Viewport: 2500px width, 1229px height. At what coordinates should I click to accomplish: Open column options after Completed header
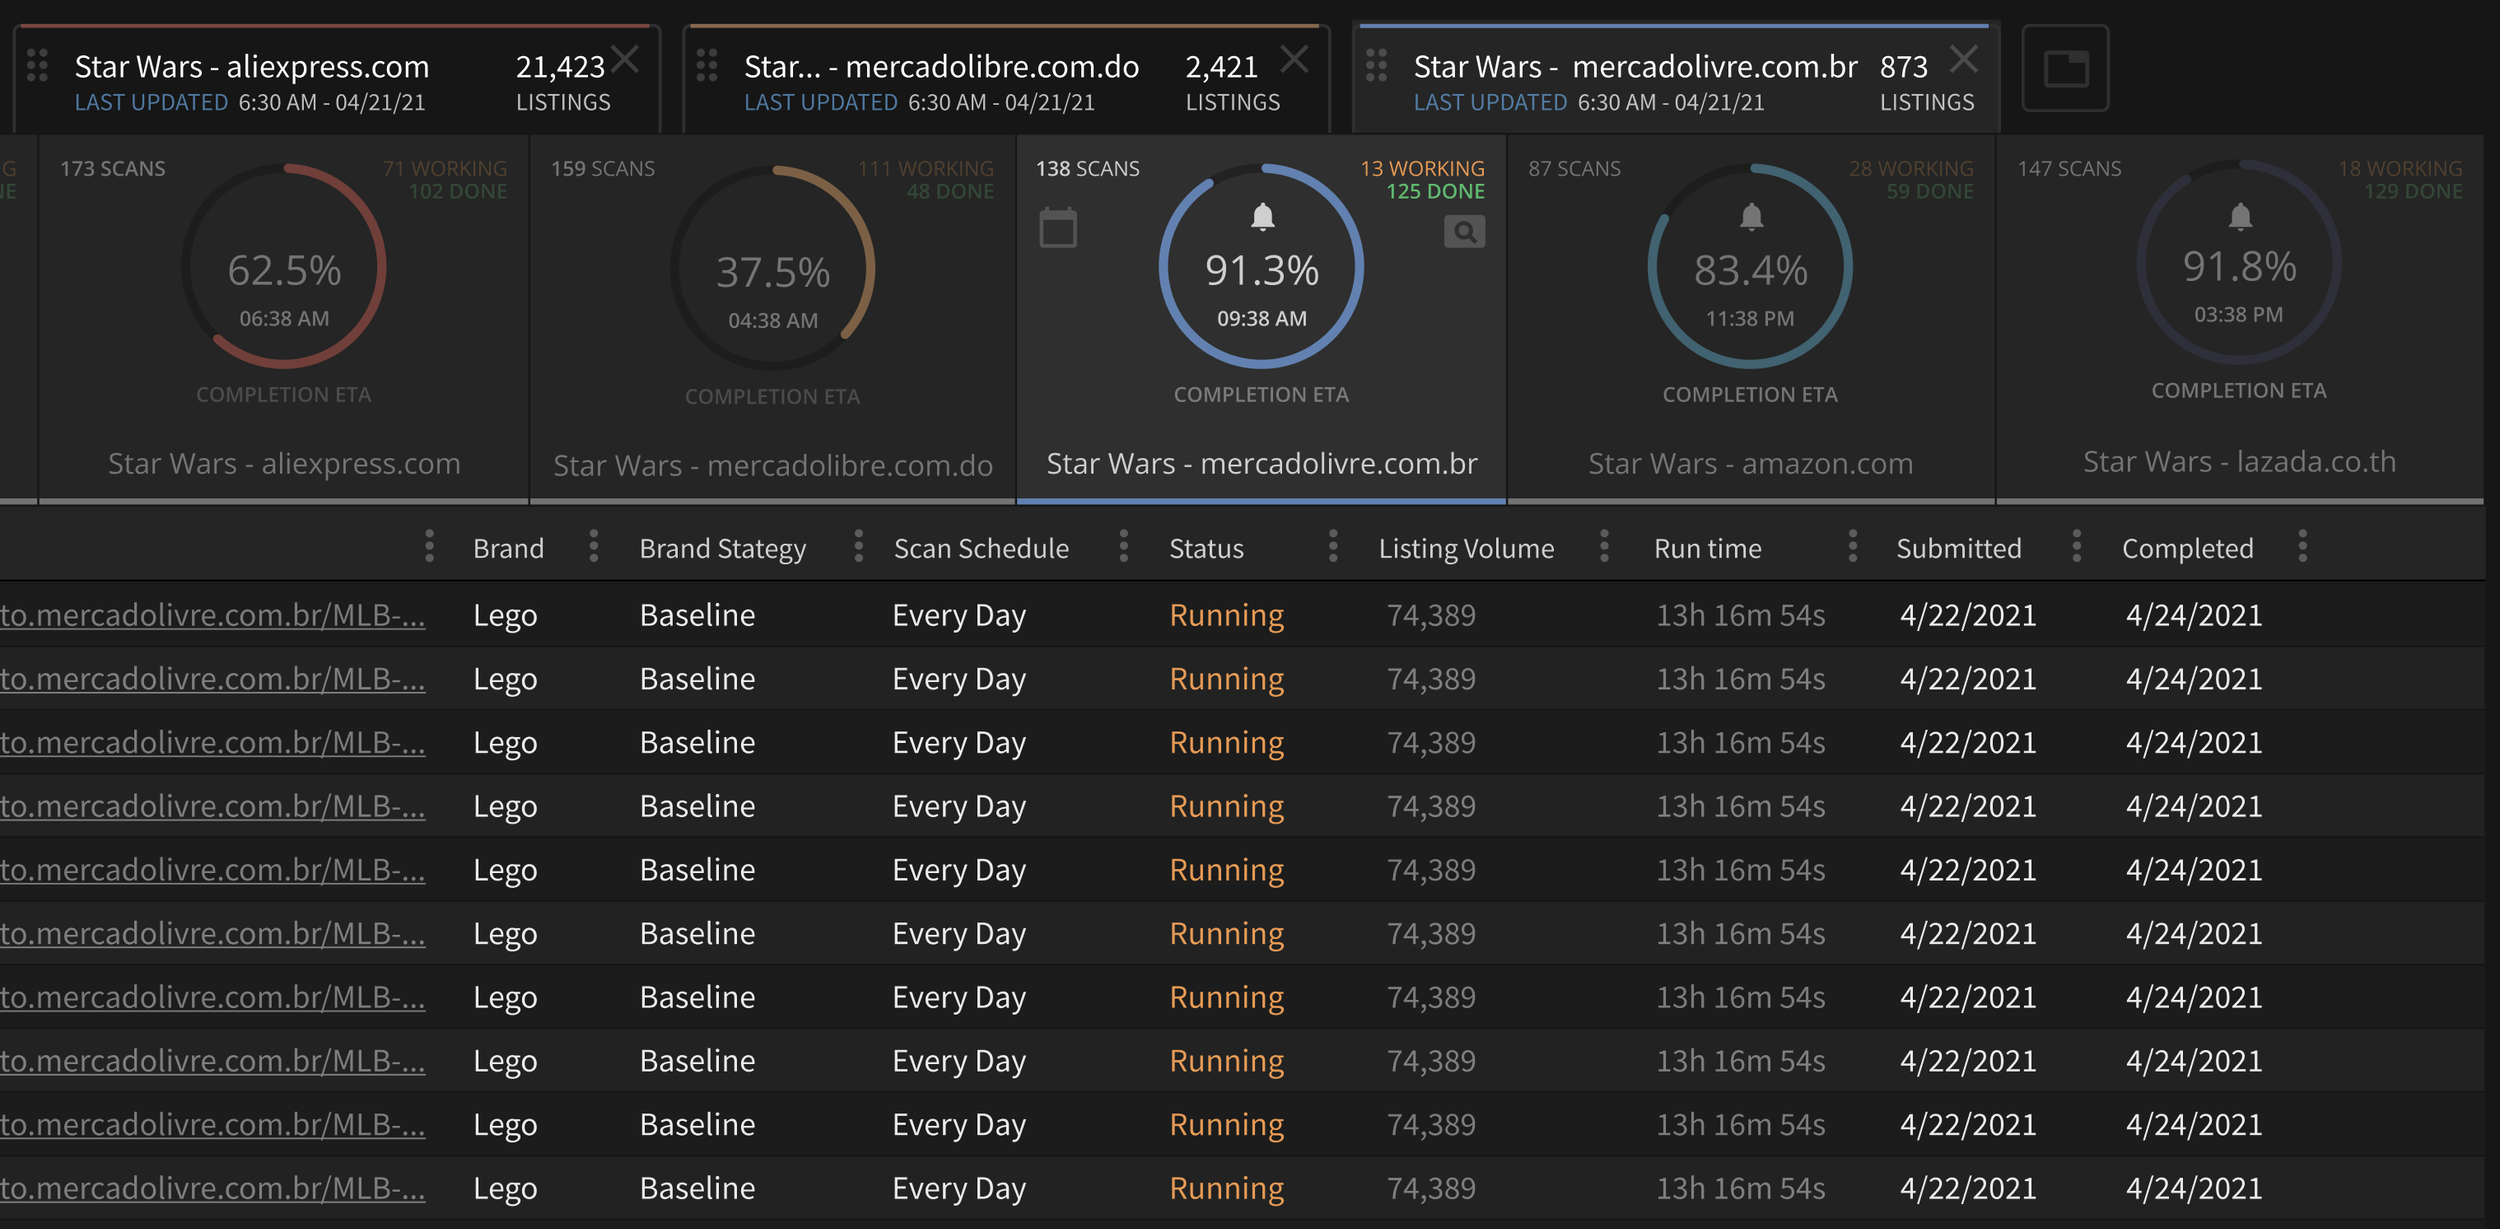tap(2303, 547)
